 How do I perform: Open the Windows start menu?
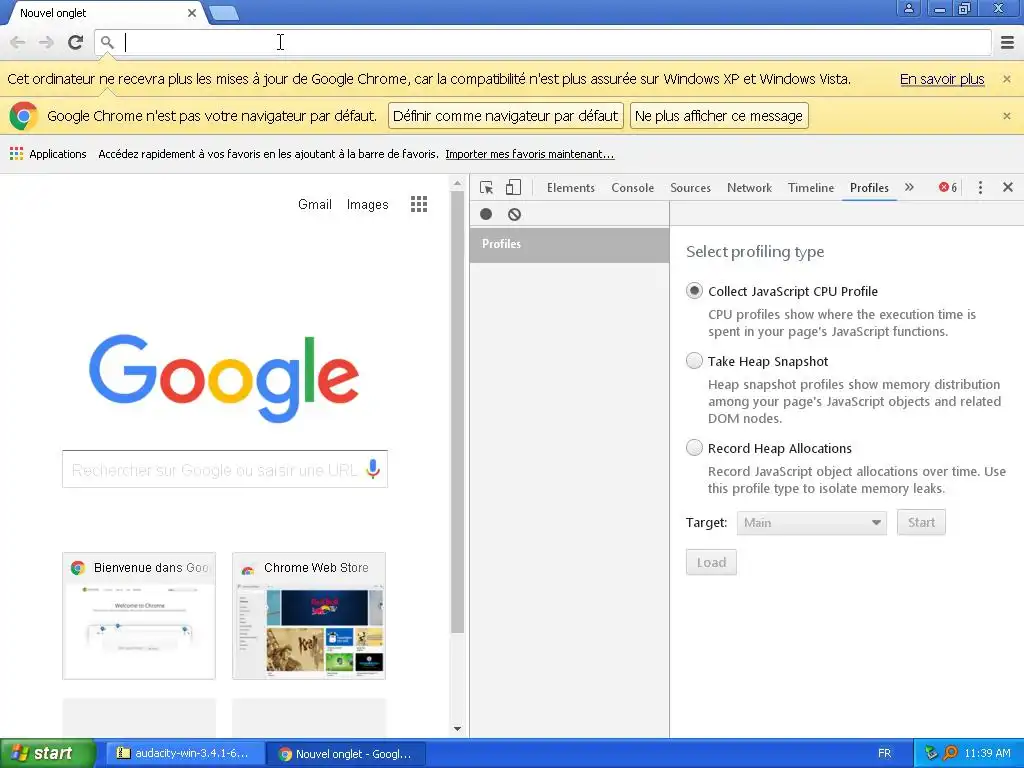coord(48,753)
